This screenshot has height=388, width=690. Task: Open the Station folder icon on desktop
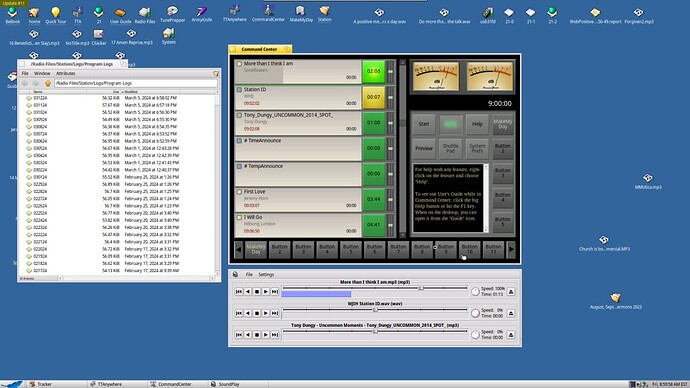coord(324,14)
